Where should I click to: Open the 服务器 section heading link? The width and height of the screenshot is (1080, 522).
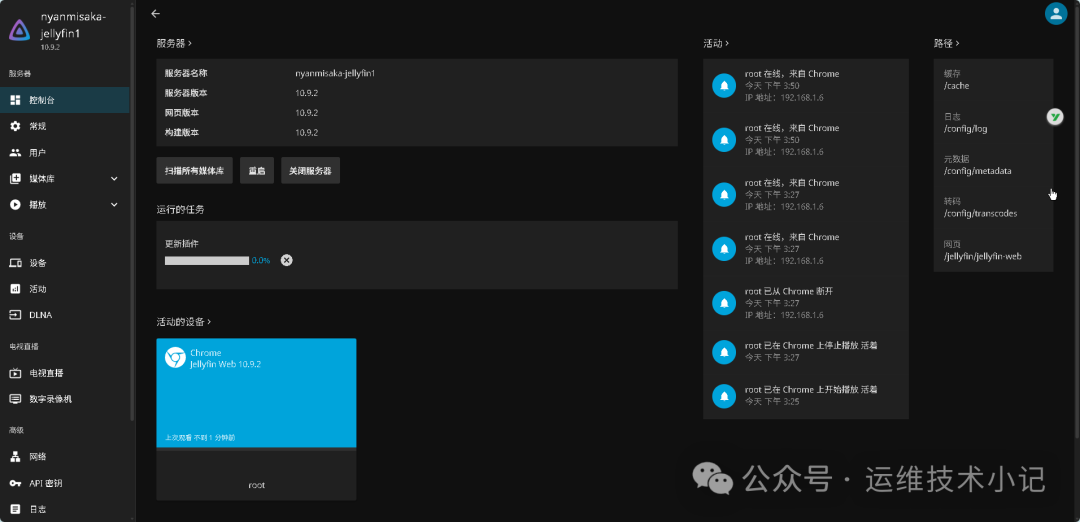coord(174,43)
